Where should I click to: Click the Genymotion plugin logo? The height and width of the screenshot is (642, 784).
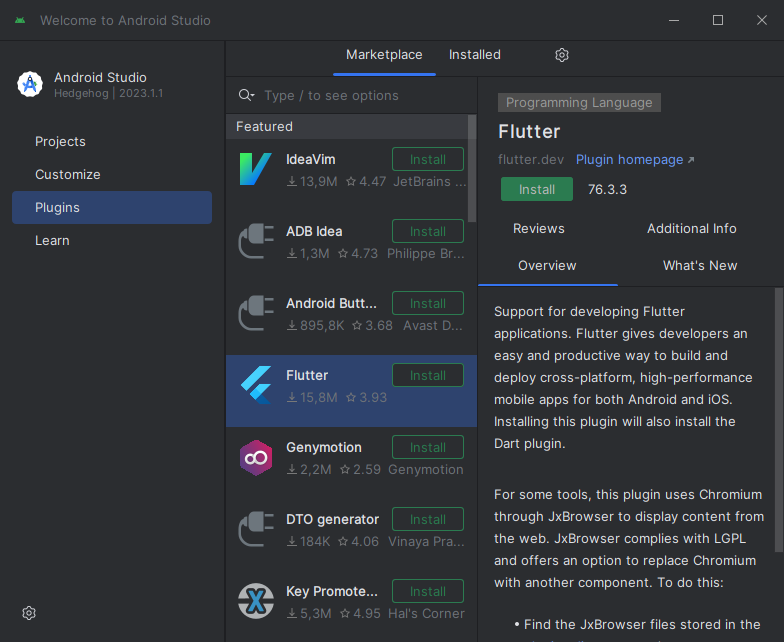tap(256, 458)
